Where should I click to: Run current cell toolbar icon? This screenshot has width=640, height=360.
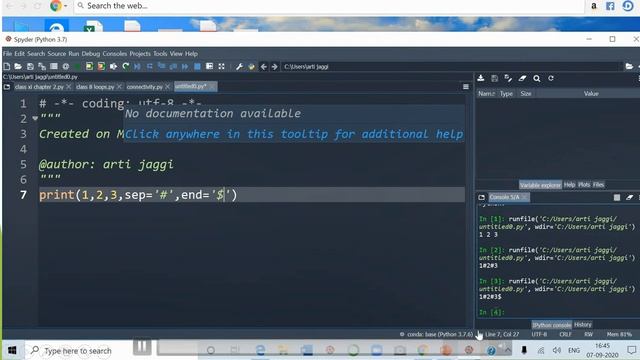click(89, 66)
